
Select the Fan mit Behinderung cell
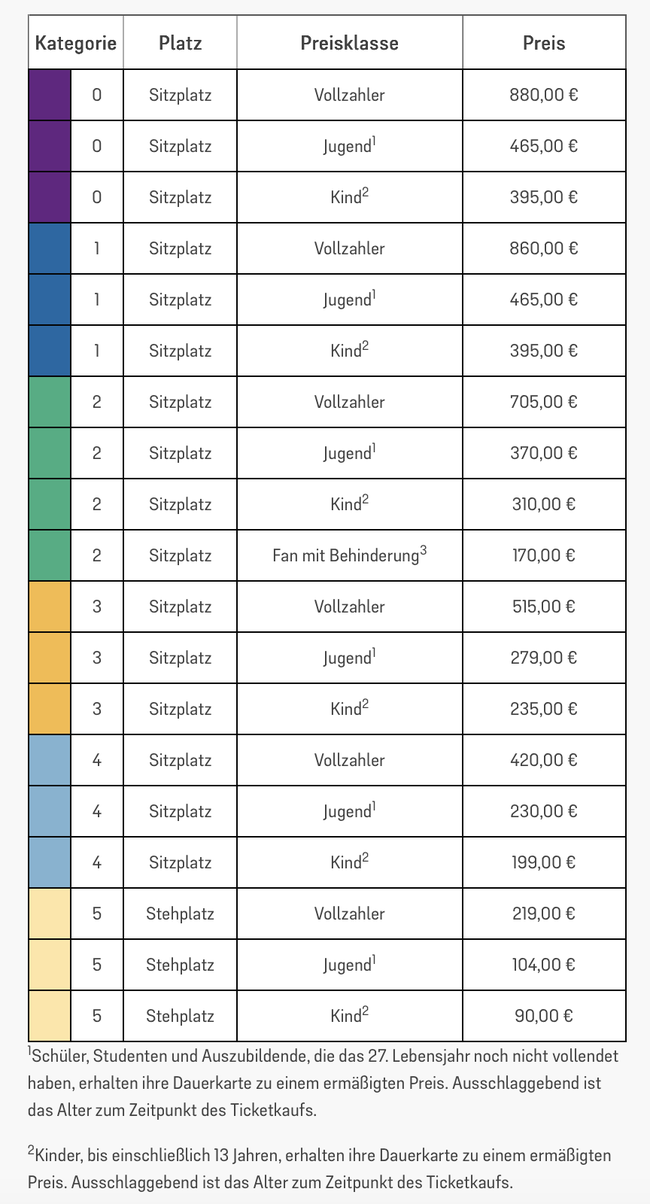point(350,555)
